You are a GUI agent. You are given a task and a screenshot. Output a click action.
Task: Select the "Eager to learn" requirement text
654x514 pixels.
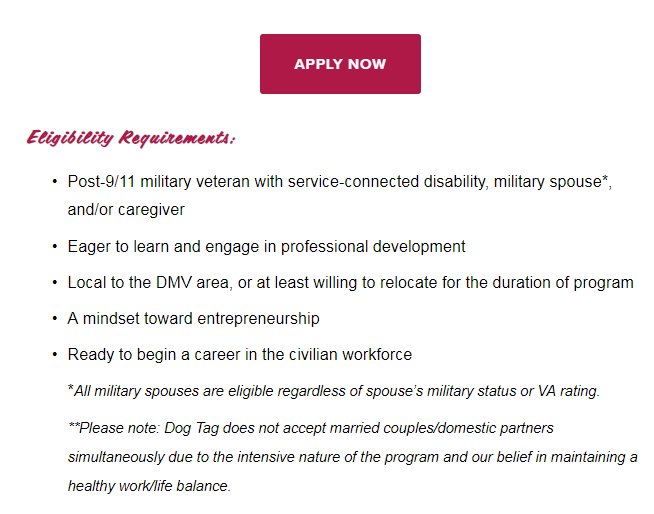(x=266, y=246)
